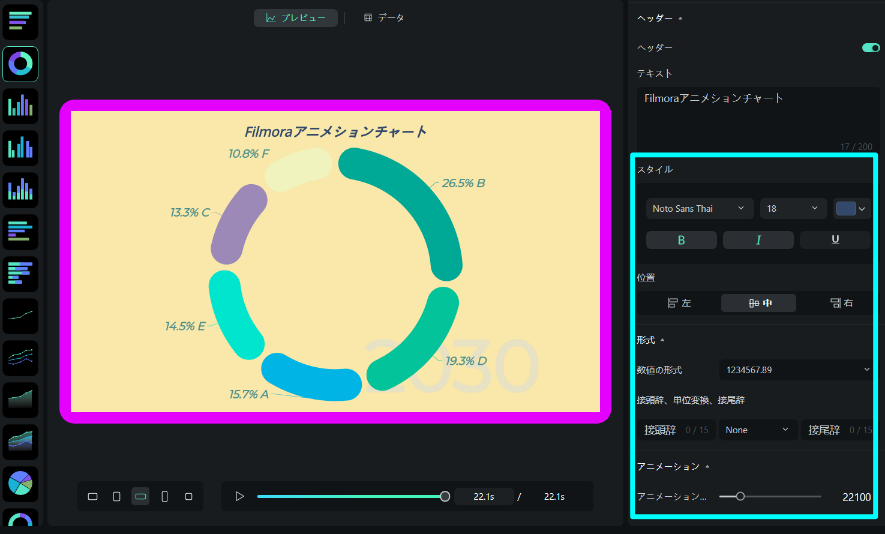Viewport: 885px width, 534px height.
Task: Click the animation value 22100
Action: coord(856,497)
